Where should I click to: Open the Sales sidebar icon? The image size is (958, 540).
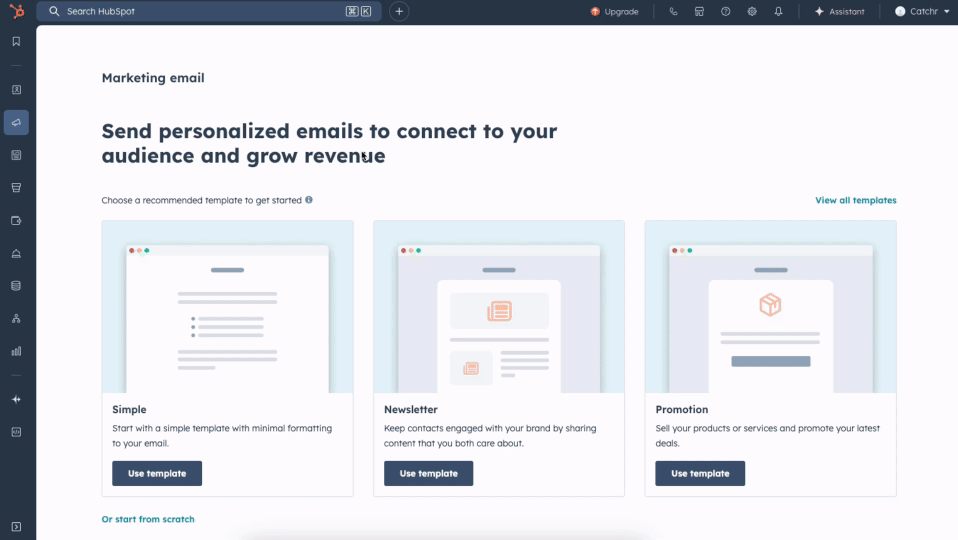pos(16,188)
